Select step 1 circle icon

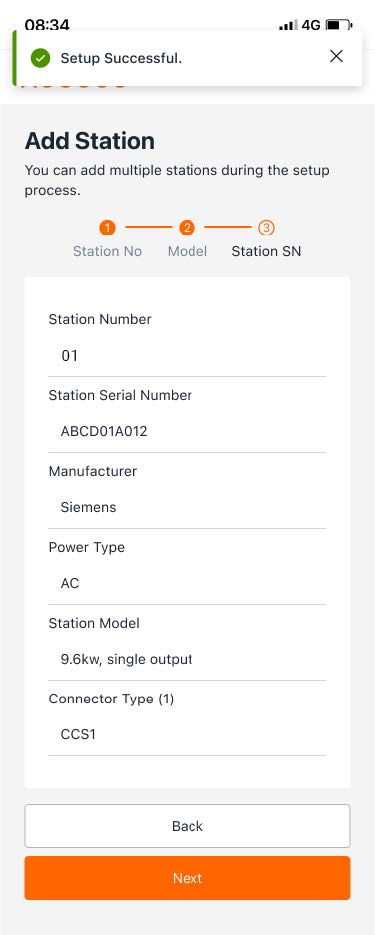(107, 228)
